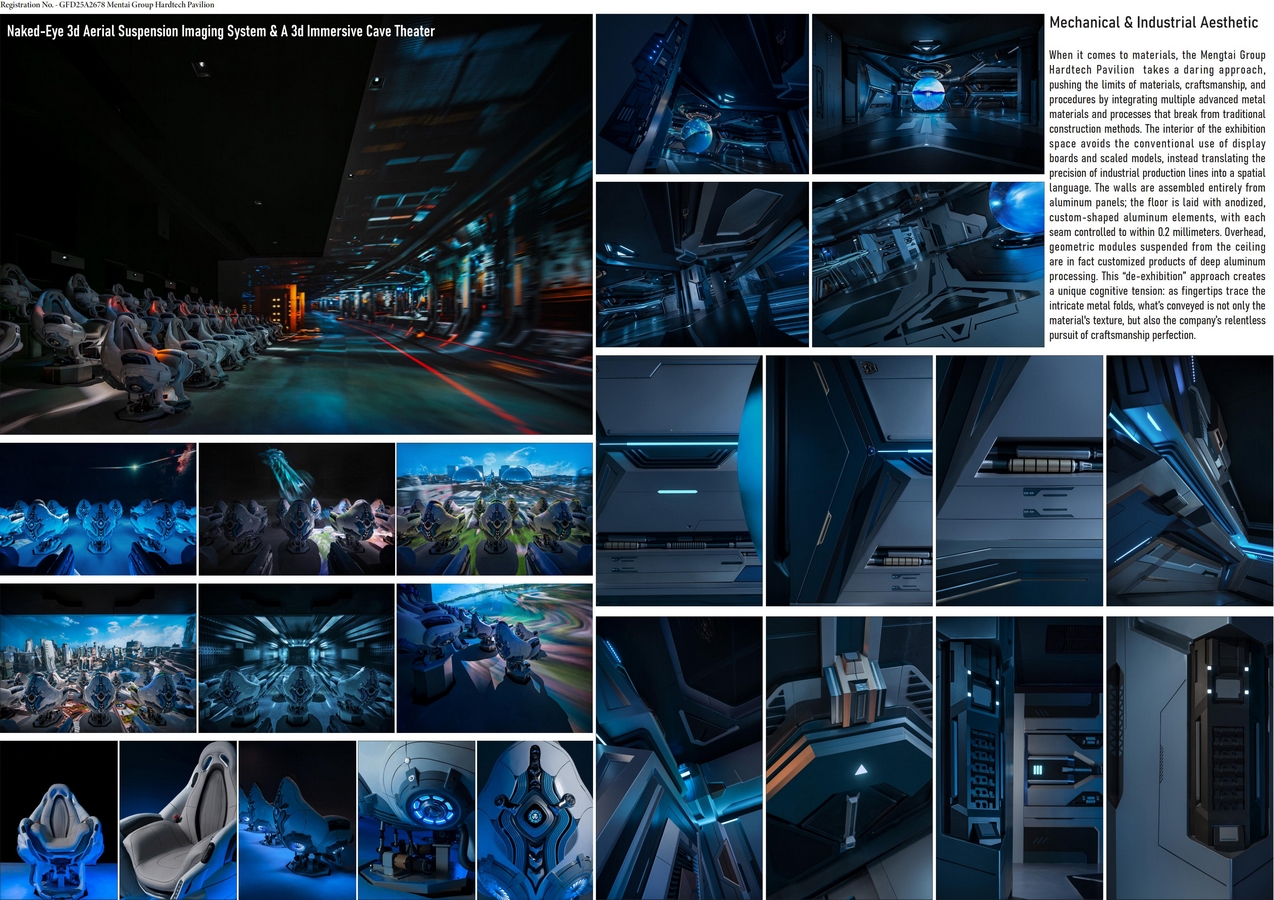
Task: Open the side-view seats with swirling coastline image
Action: coord(494,658)
